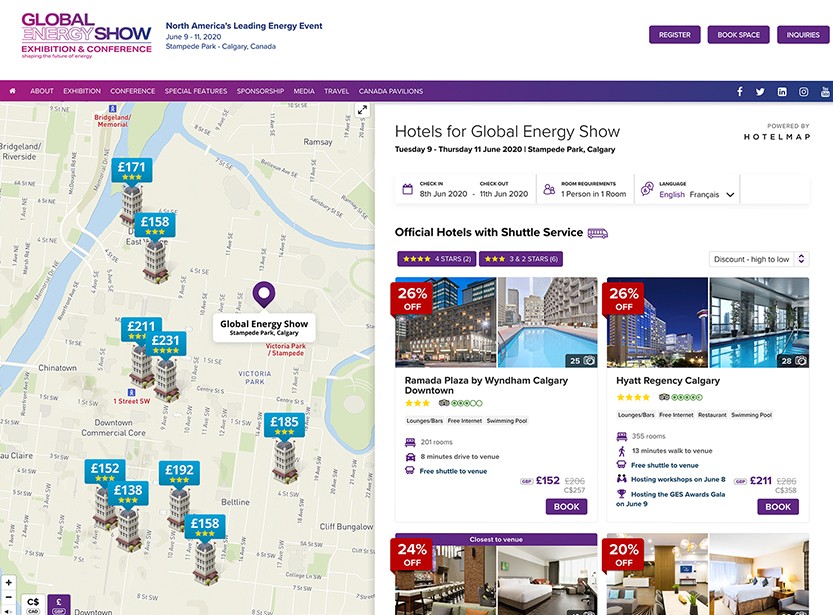
Task: Click the BOOK SPACE button
Action: pyautogui.click(x=738, y=35)
